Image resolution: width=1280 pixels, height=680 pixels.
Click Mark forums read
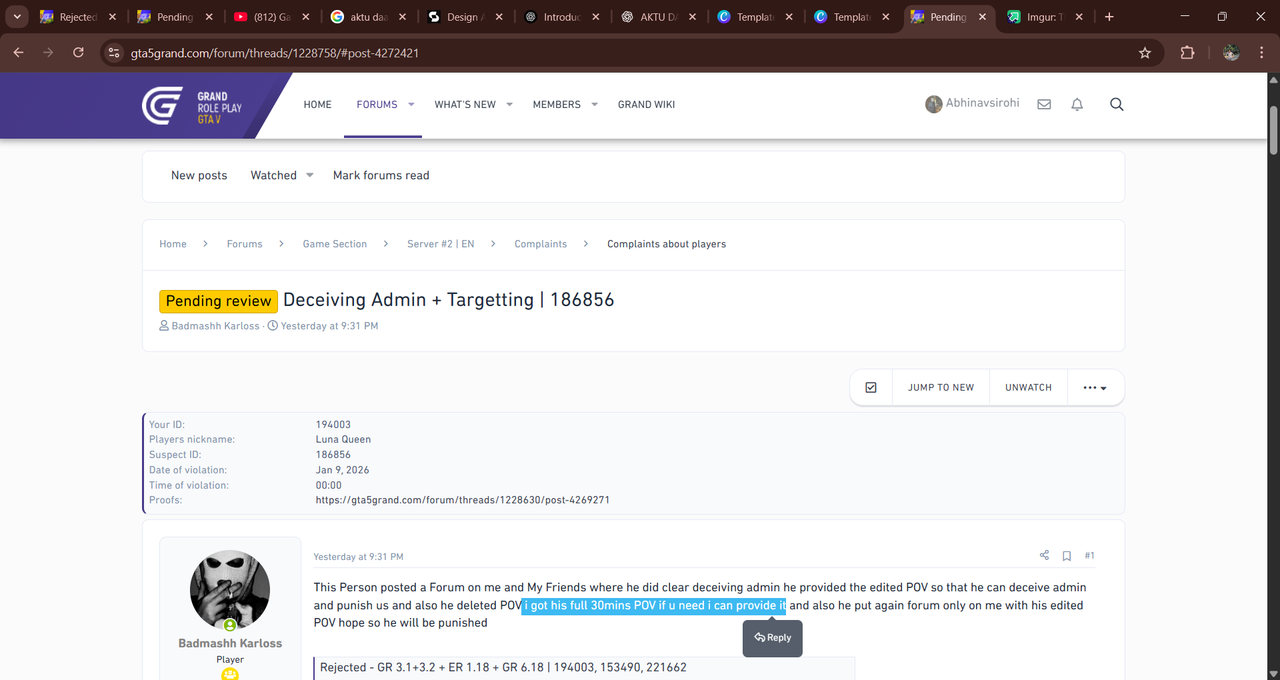381,175
